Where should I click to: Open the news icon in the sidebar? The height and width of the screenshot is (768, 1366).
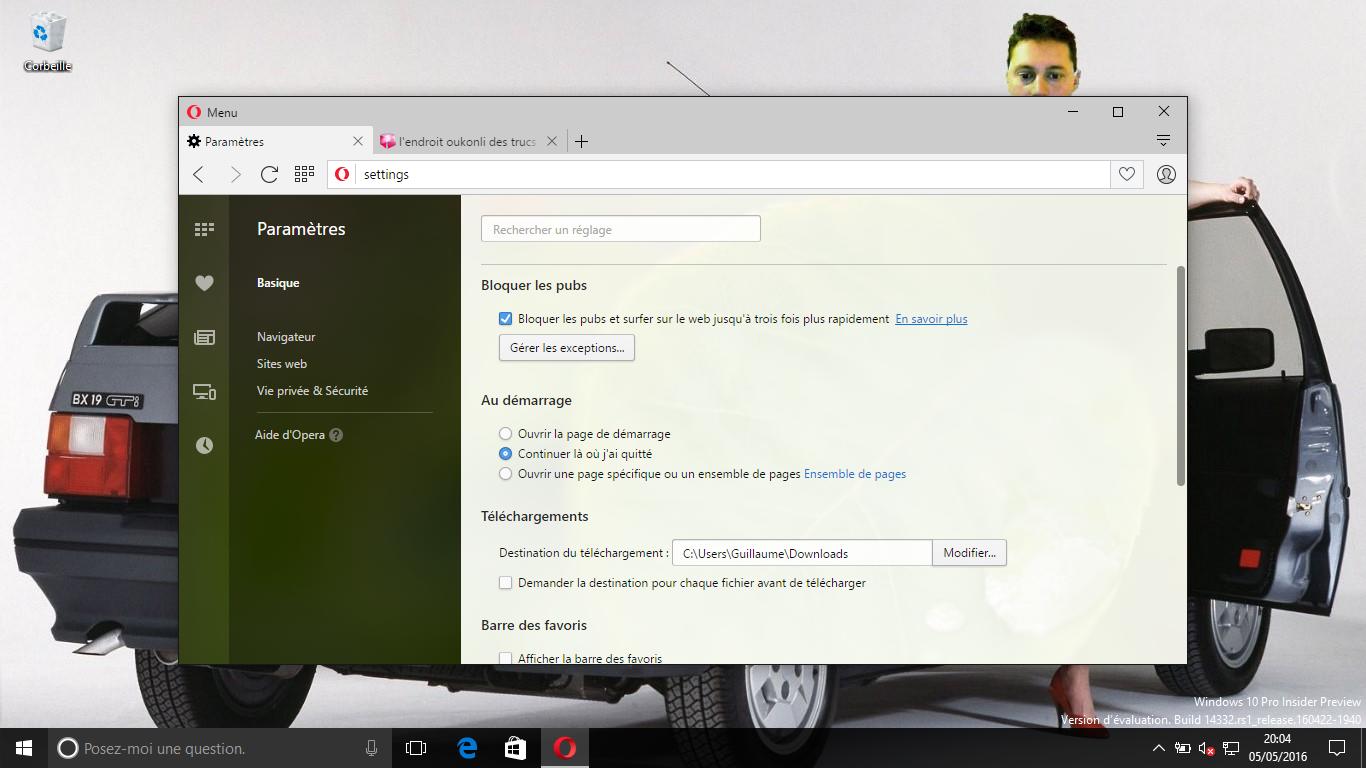point(204,338)
